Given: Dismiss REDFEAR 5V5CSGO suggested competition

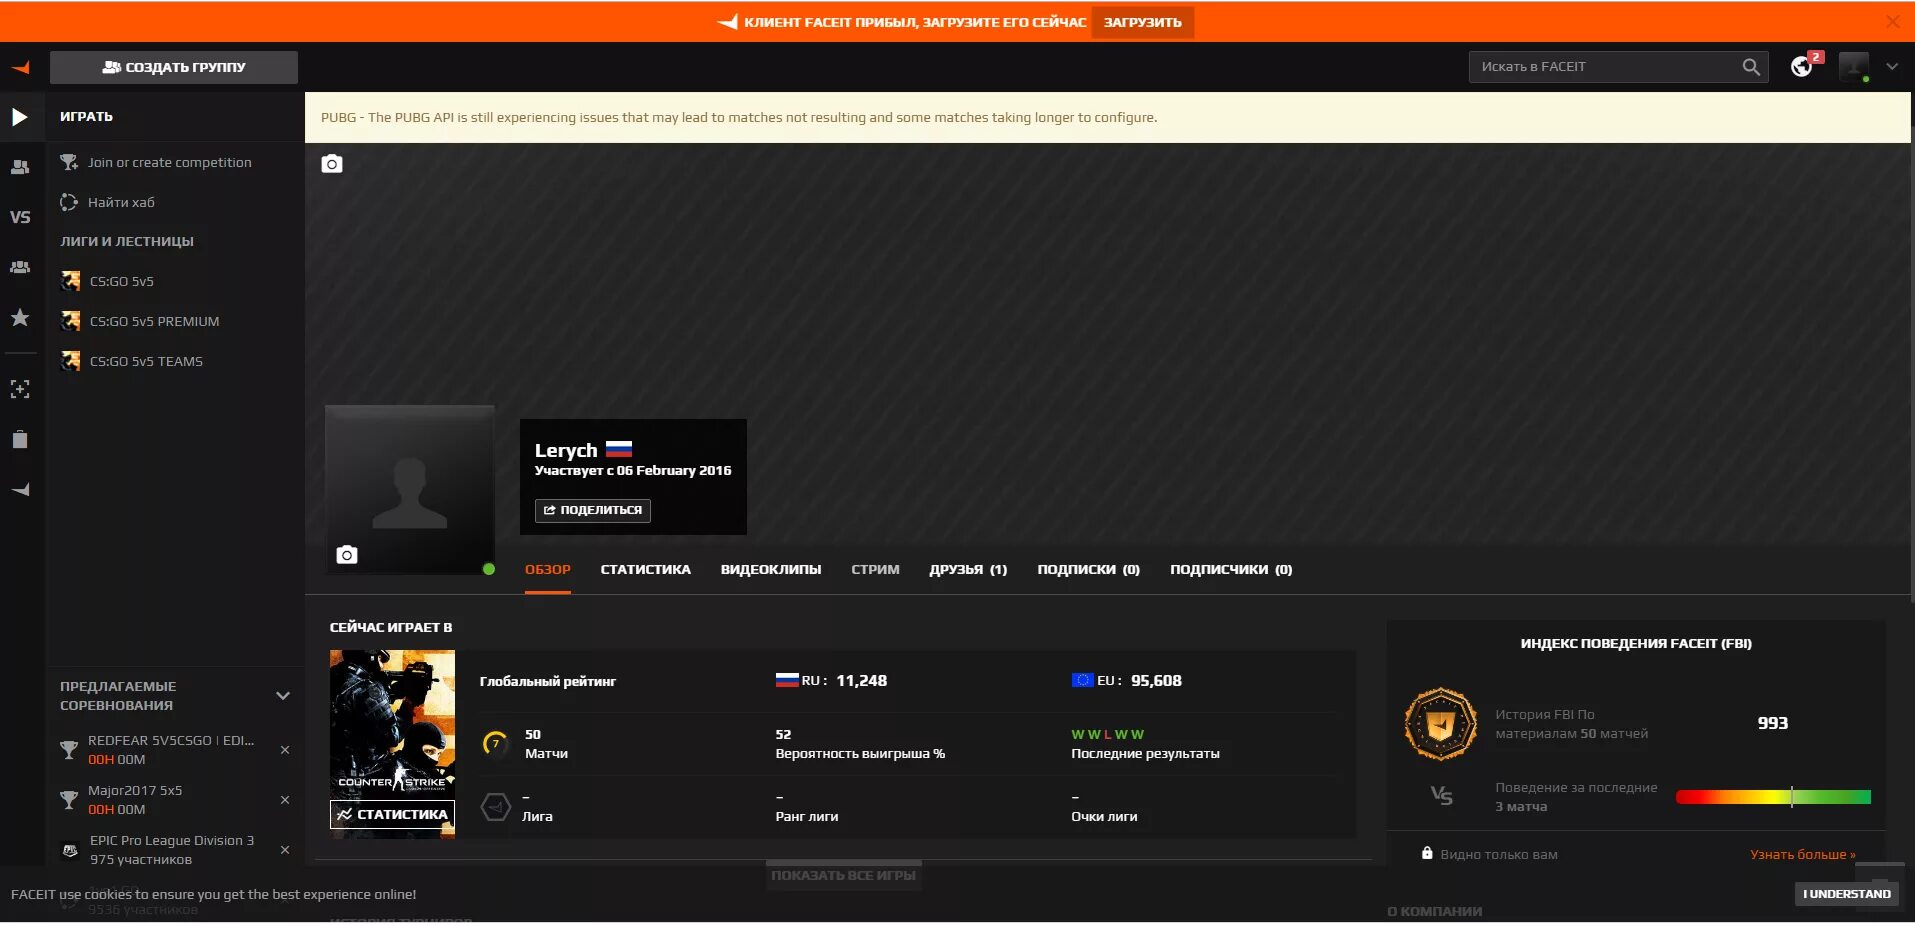Looking at the screenshot, I should [x=285, y=750].
